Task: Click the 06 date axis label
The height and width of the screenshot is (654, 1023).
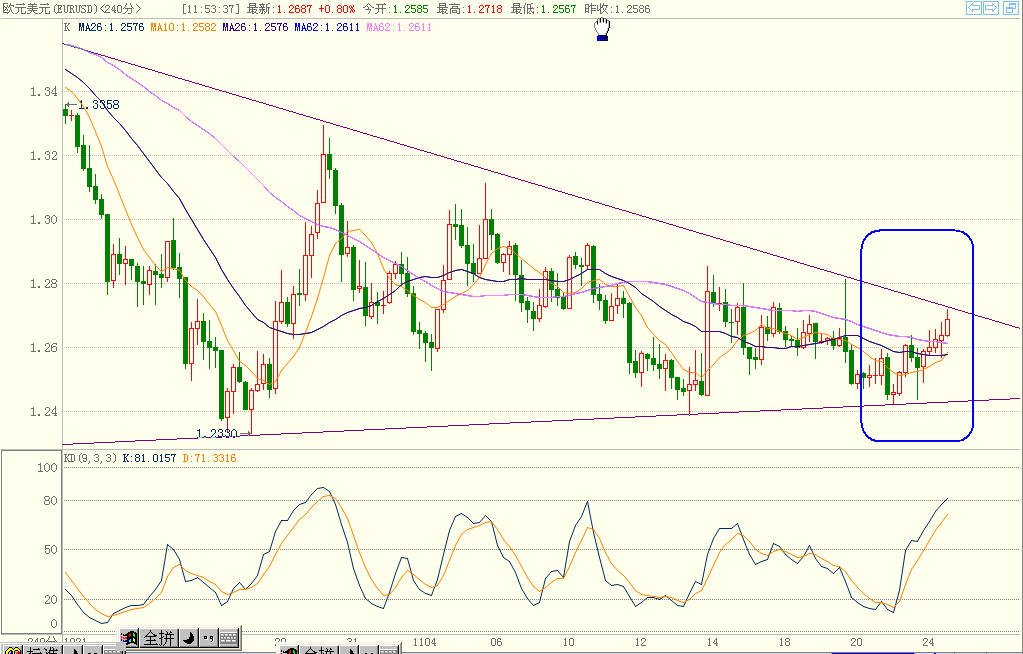Action: [x=496, y=642]
